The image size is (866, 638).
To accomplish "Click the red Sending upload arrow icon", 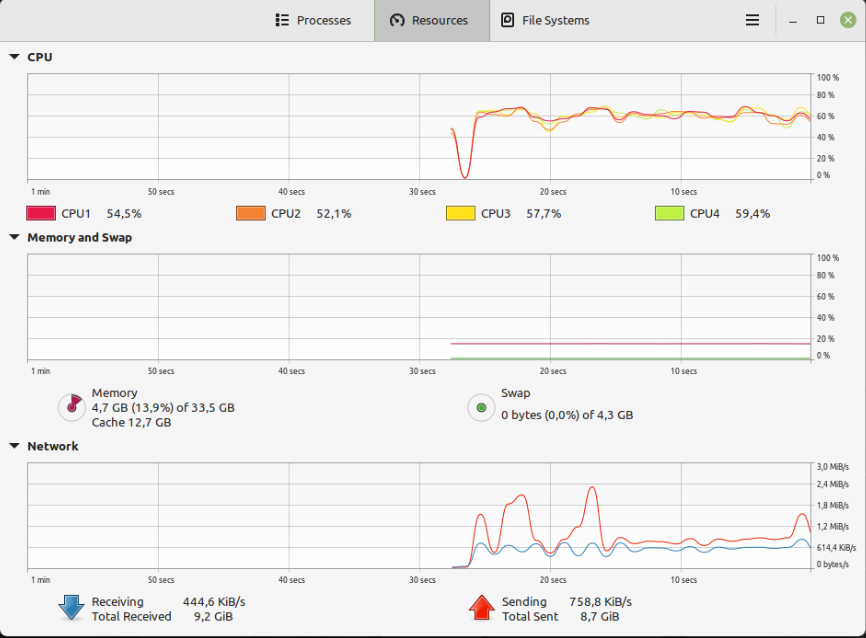I will [x=482, y=608].
